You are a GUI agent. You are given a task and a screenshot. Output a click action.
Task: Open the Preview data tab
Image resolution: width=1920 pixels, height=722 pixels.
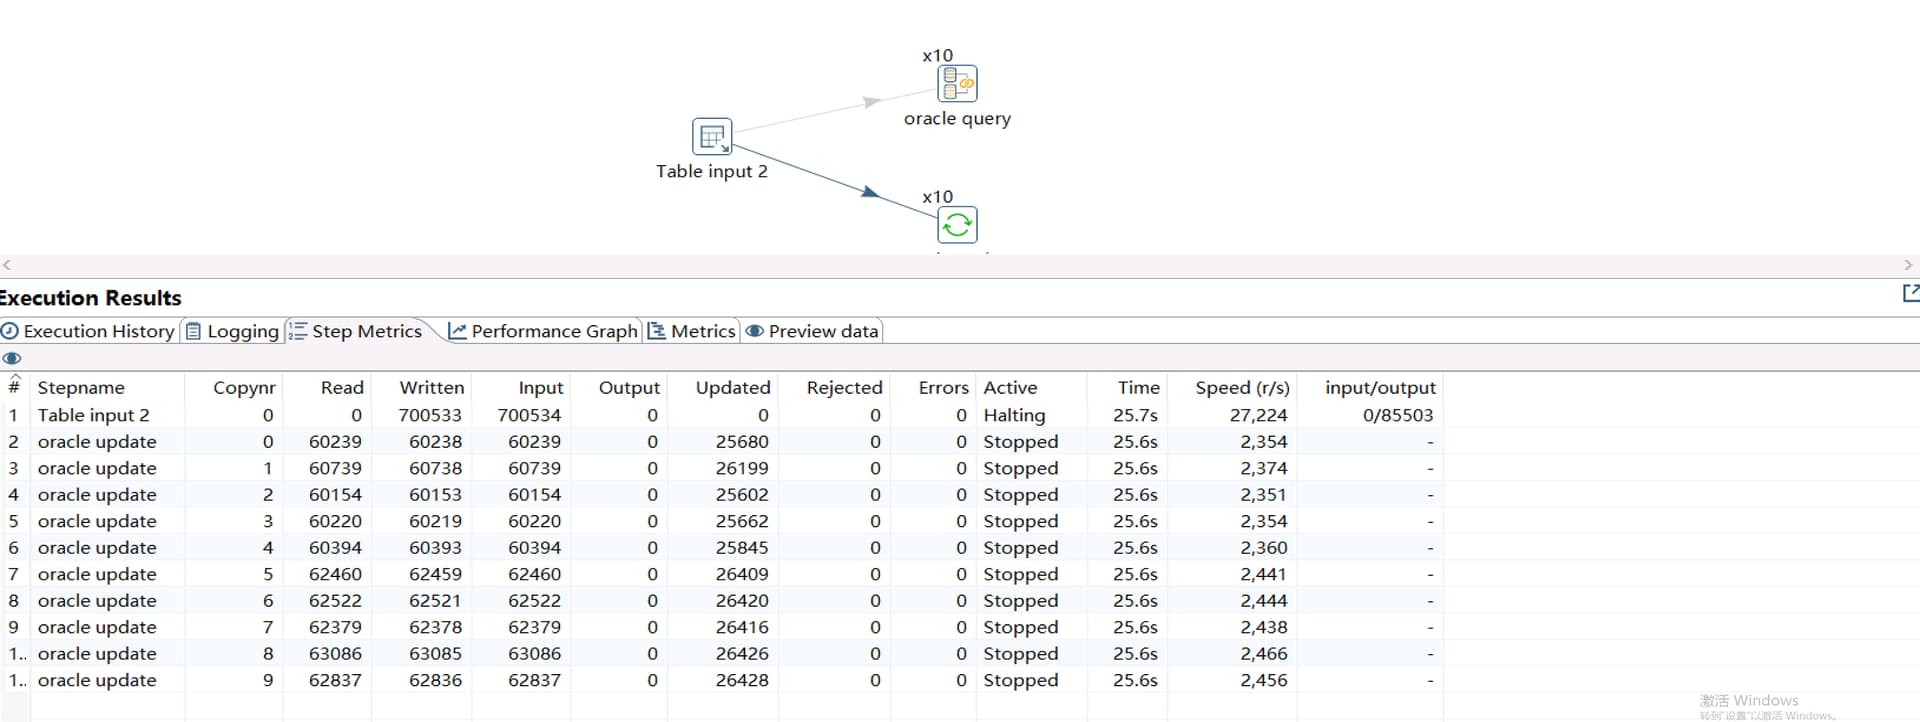812,331
